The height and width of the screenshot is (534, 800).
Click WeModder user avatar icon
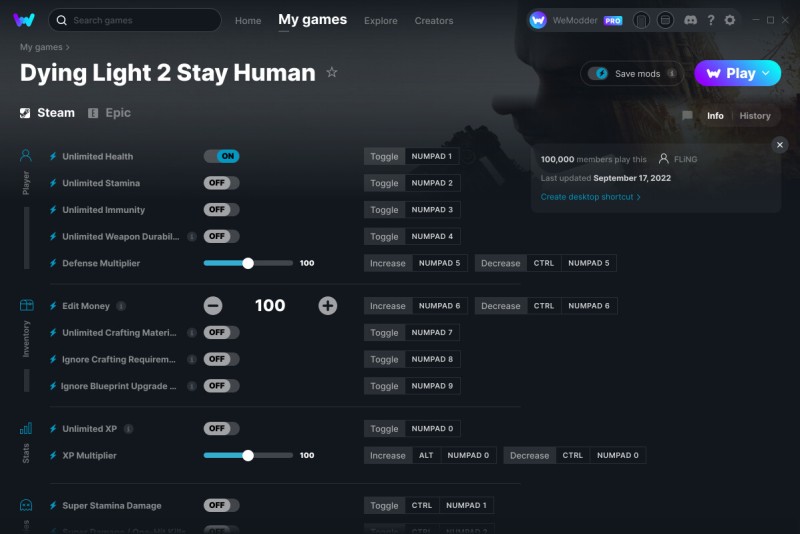pos(538,20)
